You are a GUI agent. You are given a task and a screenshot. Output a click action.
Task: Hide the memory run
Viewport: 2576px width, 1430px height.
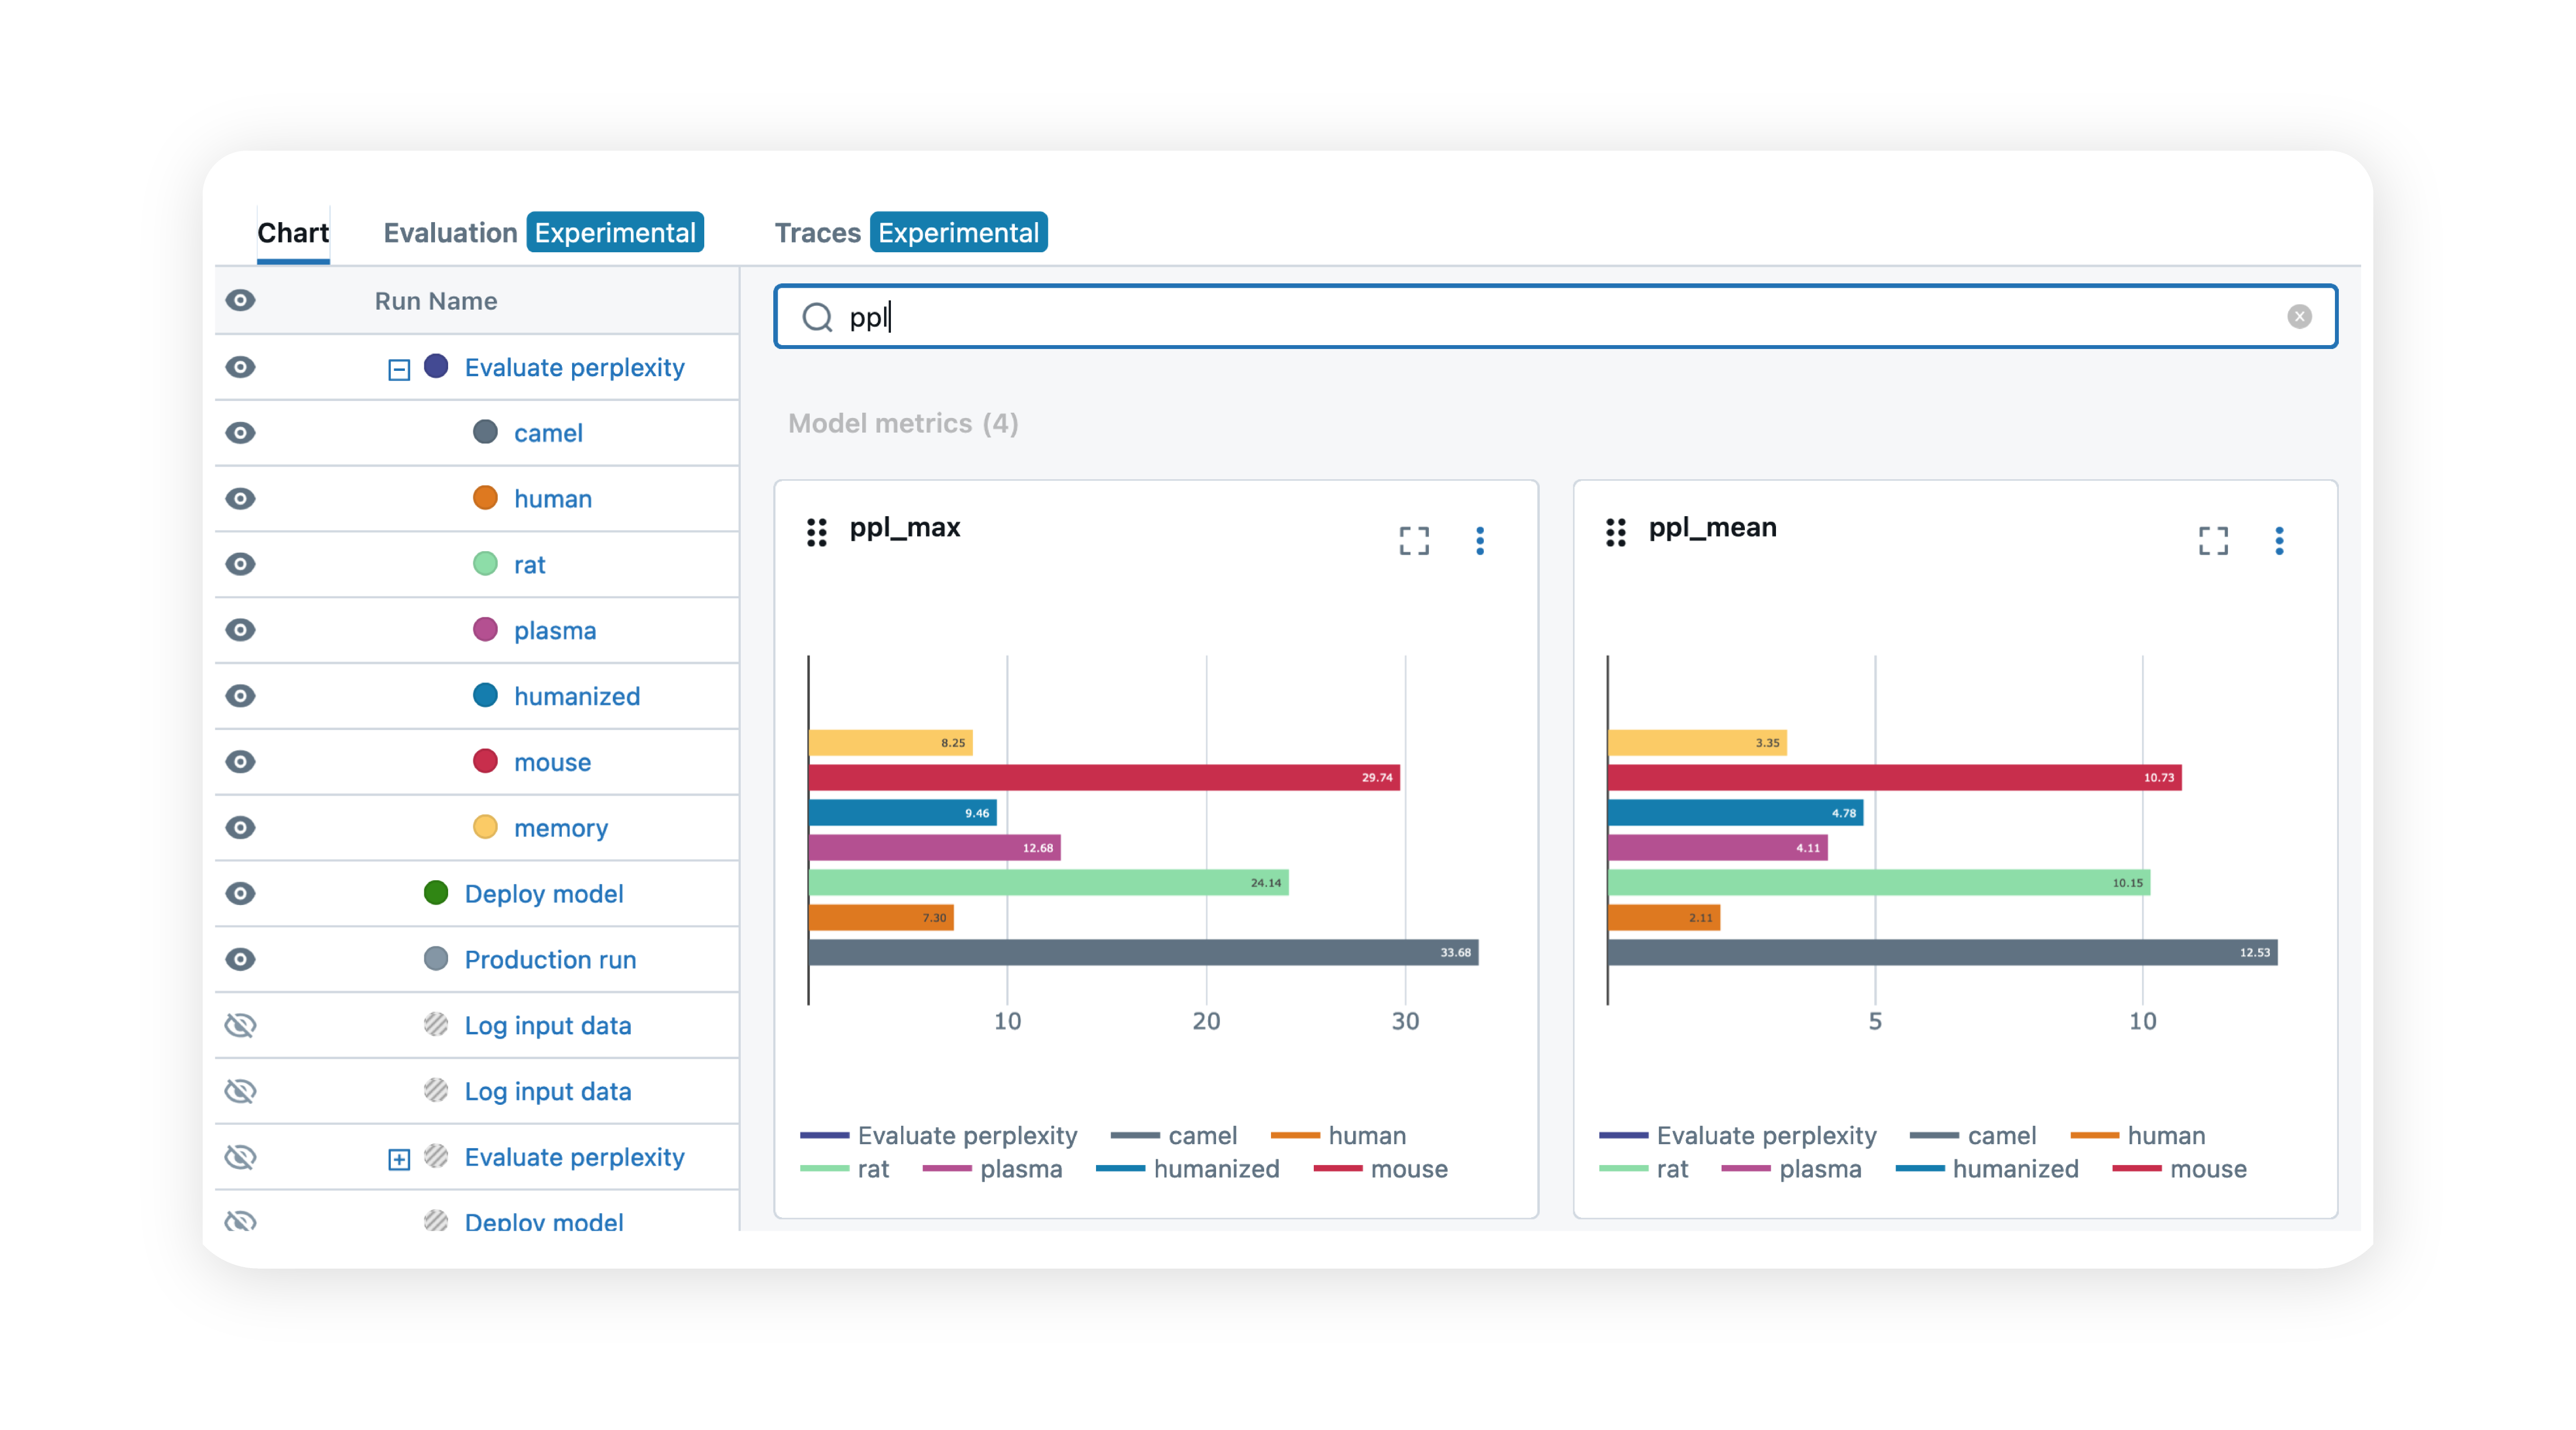tap(240, 828)
